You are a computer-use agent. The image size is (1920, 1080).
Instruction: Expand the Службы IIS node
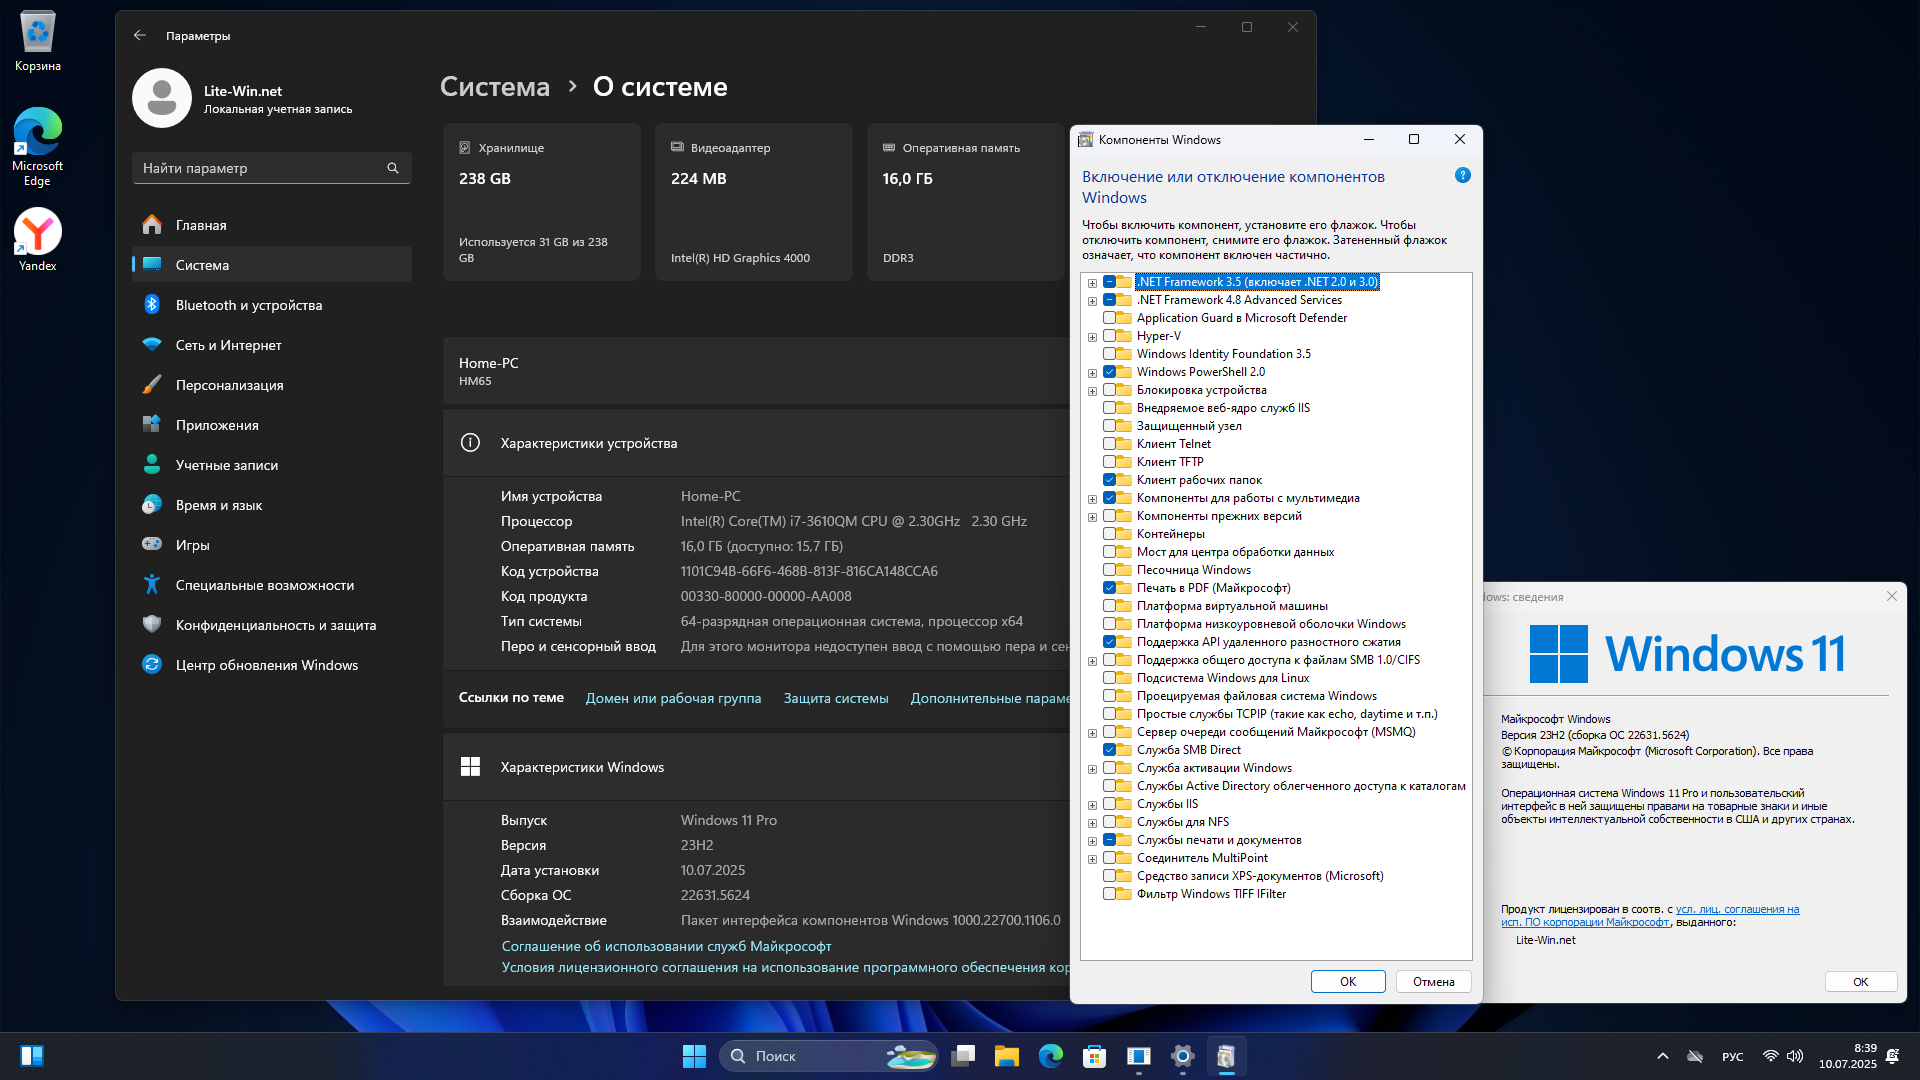1093,805
